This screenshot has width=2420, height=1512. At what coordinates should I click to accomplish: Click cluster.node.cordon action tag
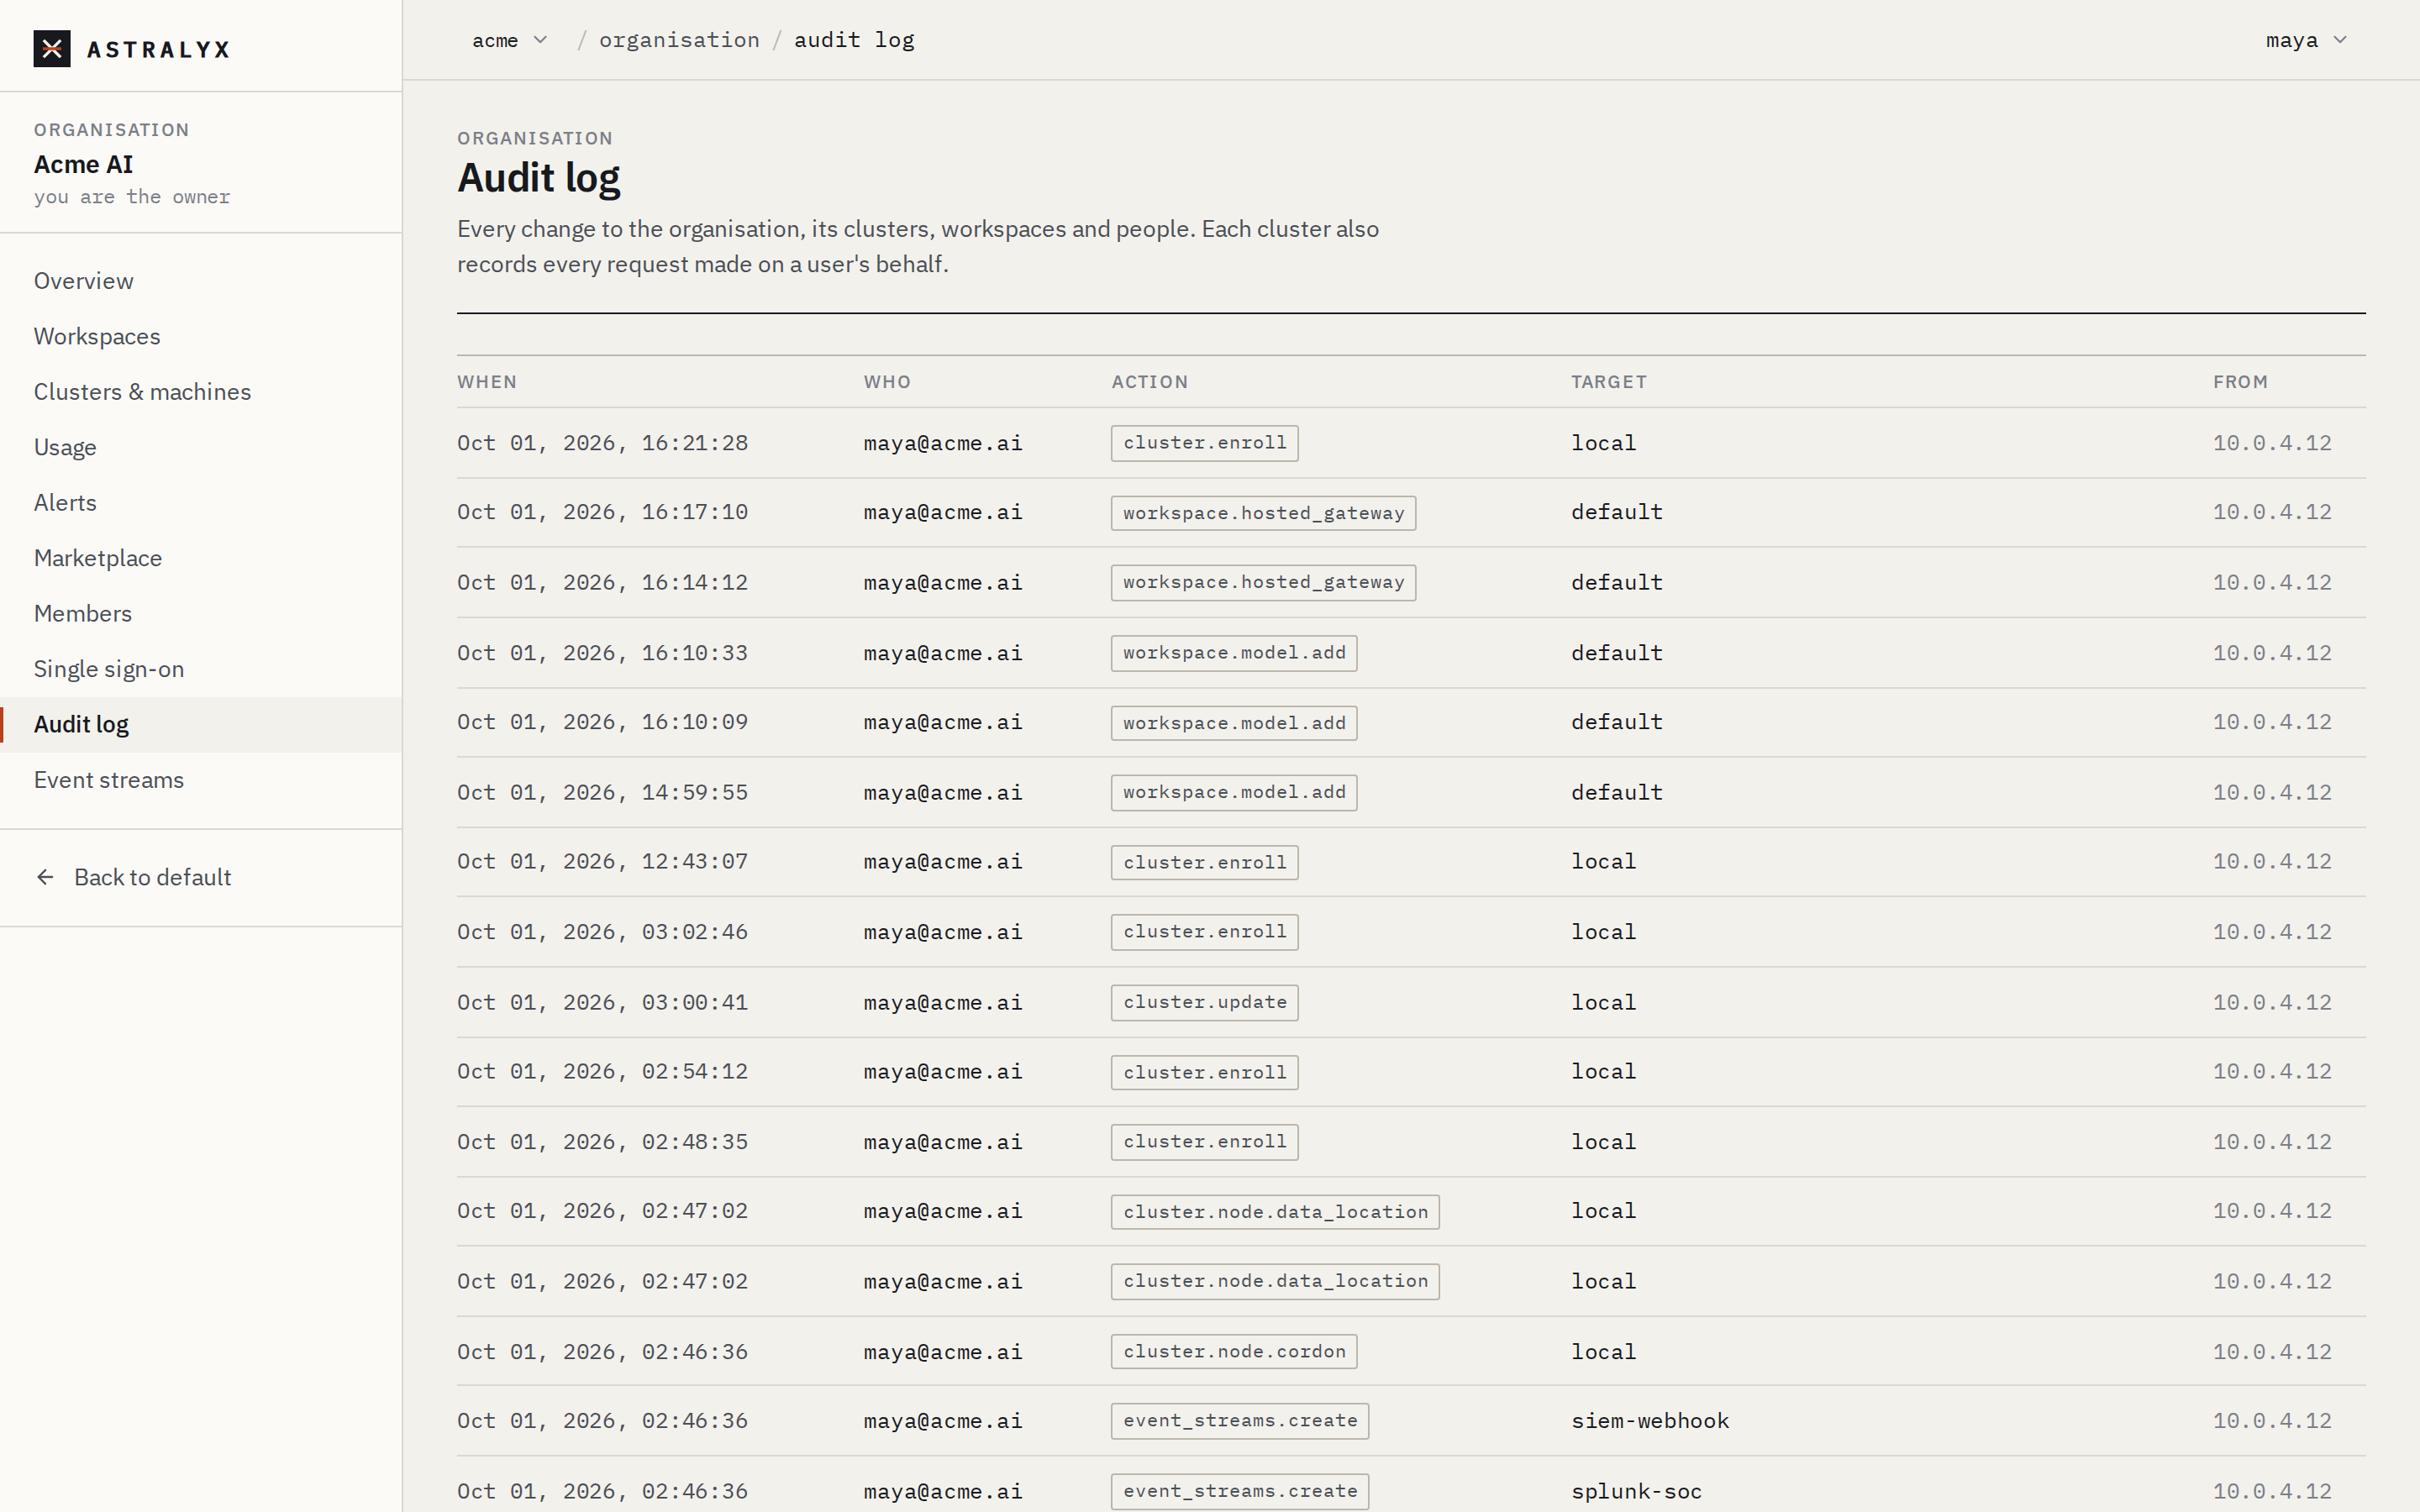1234,1351
